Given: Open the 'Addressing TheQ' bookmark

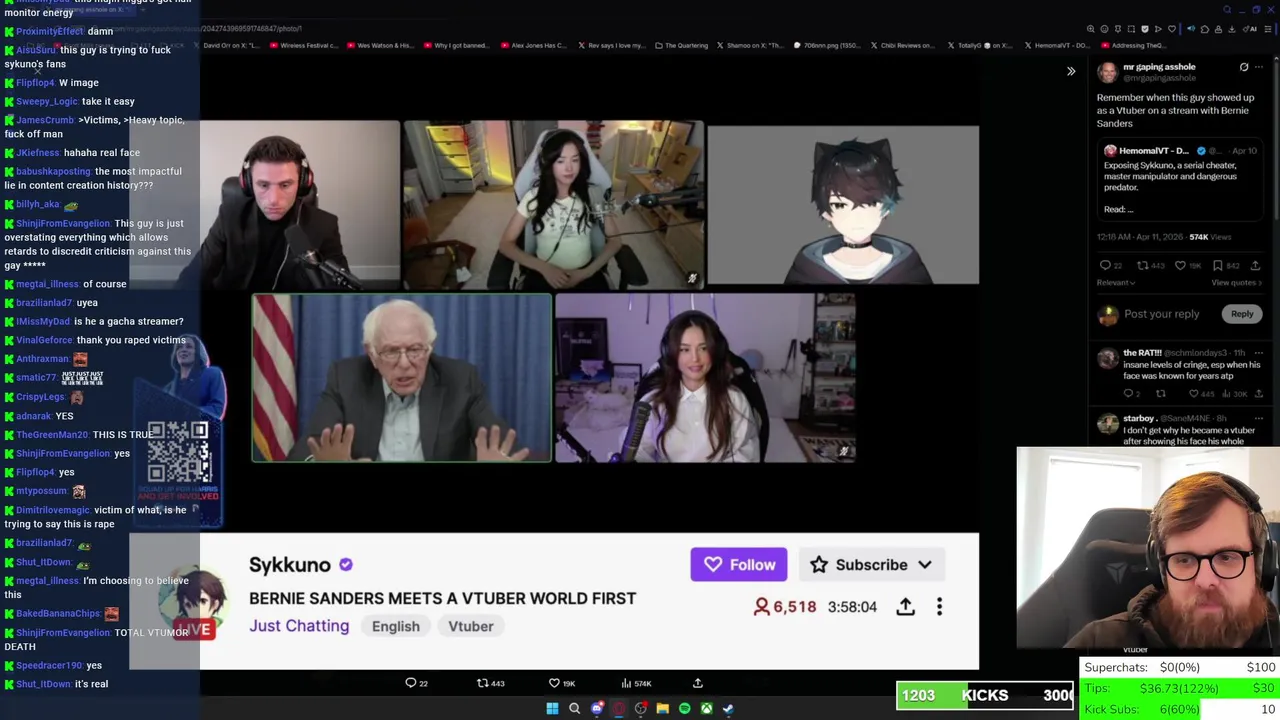Looking at the screenshot, I should point(1132,45).
